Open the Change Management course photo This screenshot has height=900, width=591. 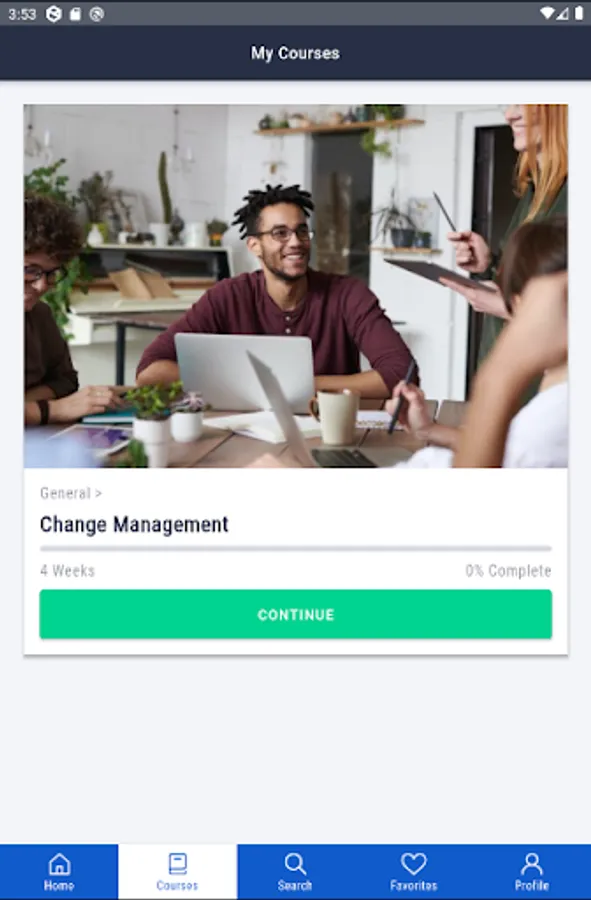click(x=296, y=286)
